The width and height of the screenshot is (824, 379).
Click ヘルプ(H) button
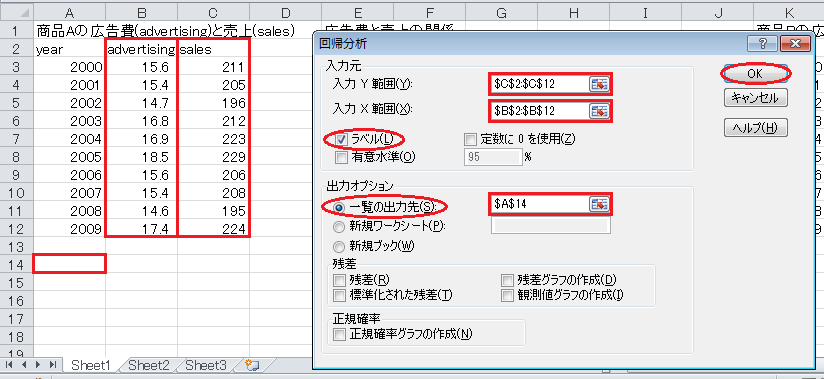click(x=755, y=128)
